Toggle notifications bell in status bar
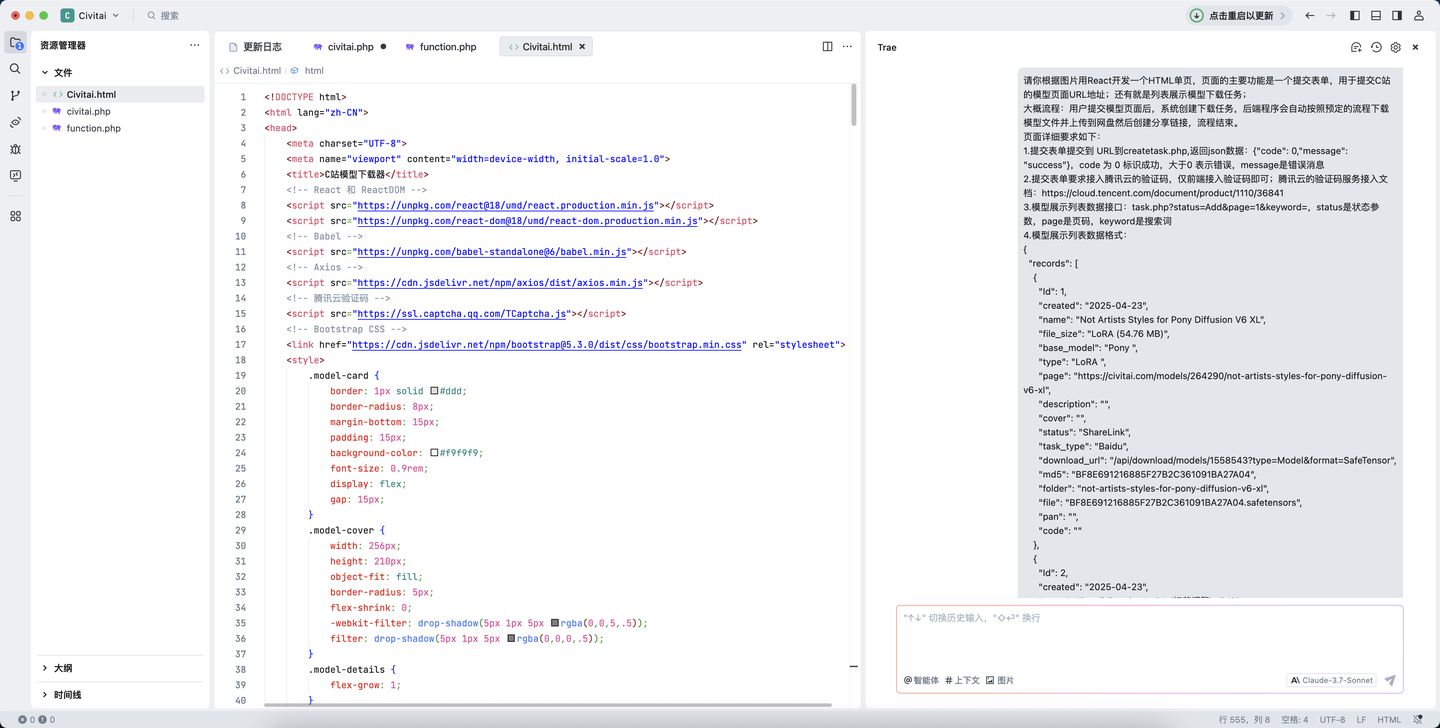The width and height of the screenshot is (1440, 728). (1419, 719)
